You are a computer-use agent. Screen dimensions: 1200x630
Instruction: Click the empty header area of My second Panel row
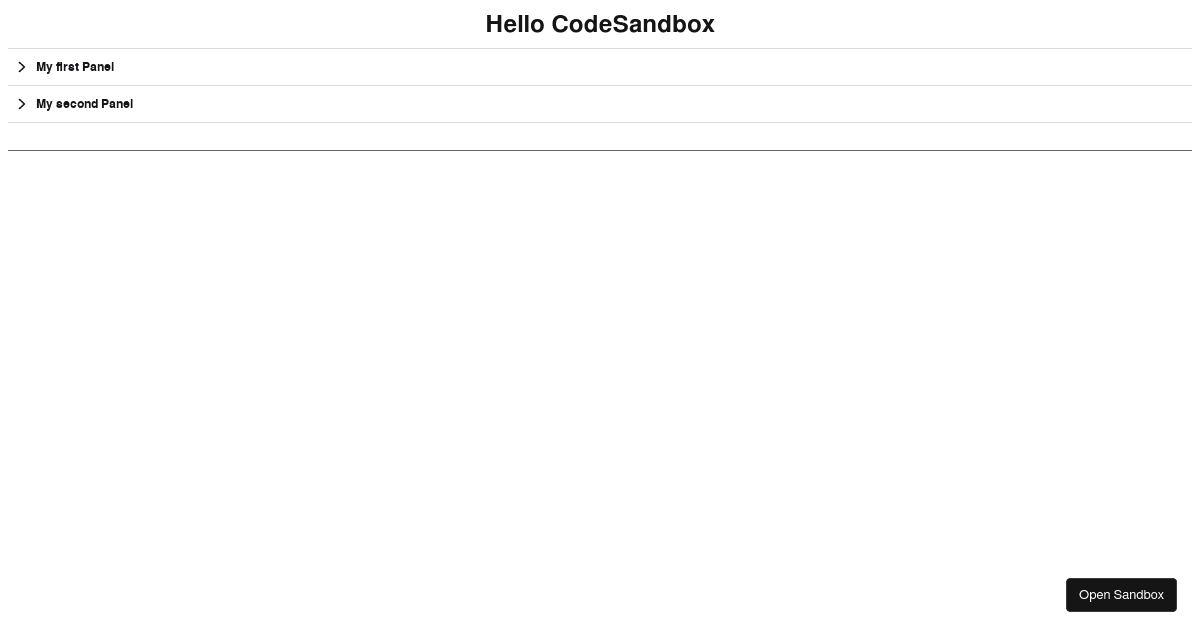660,104
